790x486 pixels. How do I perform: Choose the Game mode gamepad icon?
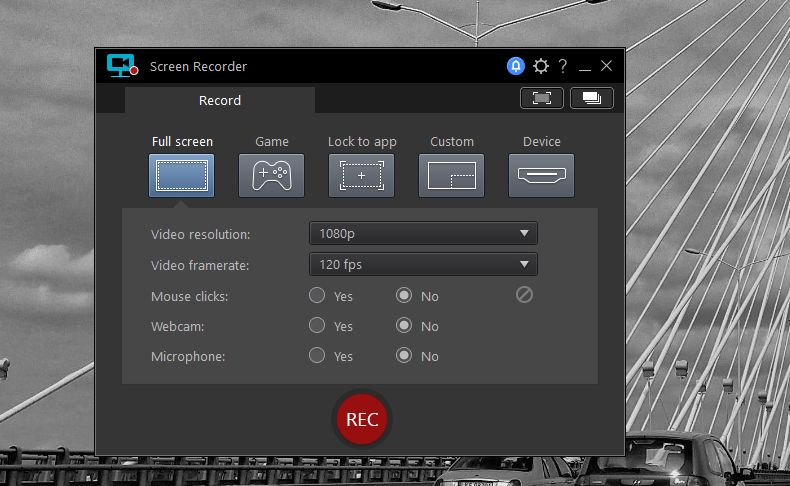[272, 175]
